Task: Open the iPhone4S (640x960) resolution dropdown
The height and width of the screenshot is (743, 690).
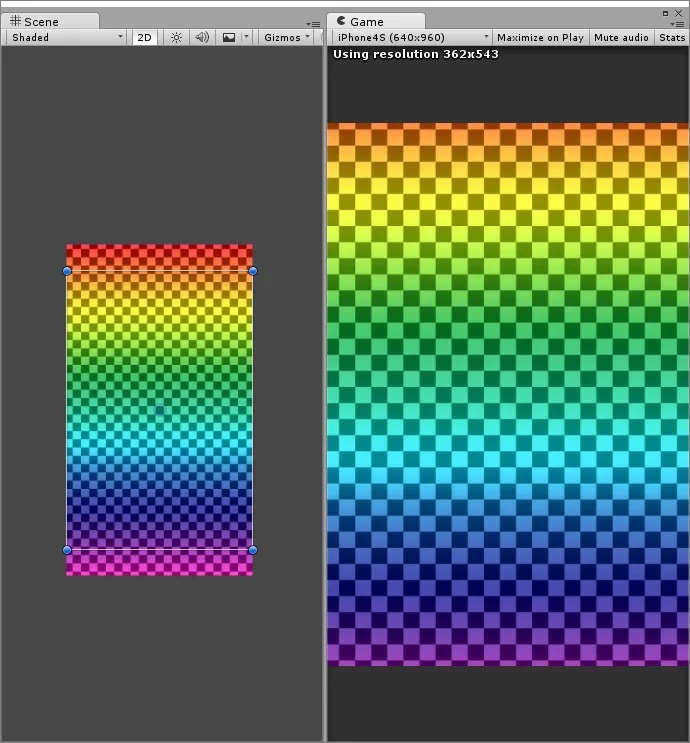Action: click(x=412, y=37)
